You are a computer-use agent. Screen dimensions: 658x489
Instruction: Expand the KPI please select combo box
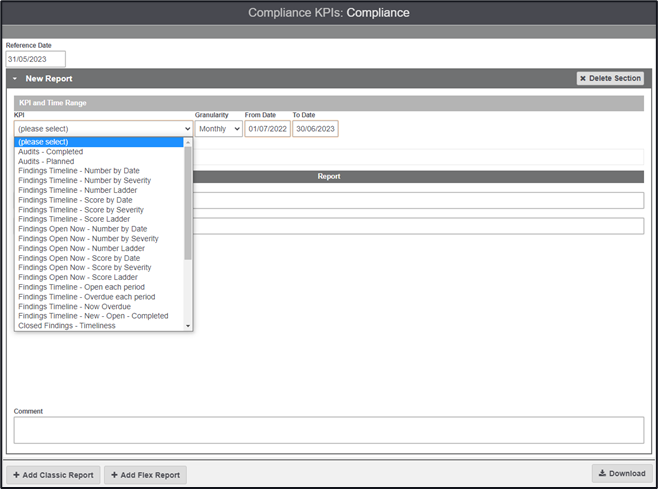[103, 129]
